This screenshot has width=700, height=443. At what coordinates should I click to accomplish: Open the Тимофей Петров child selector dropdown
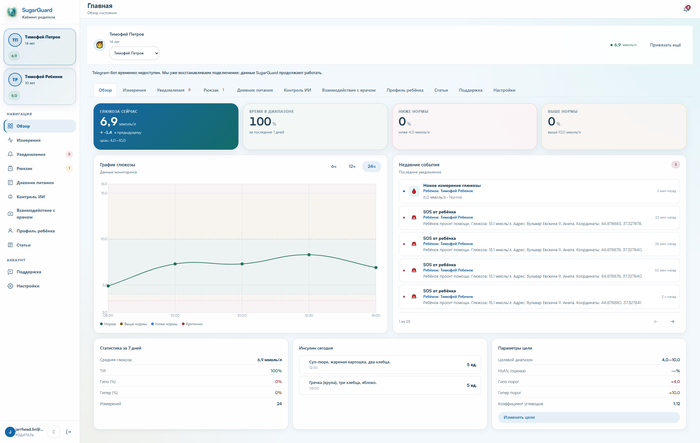[134, 53]
